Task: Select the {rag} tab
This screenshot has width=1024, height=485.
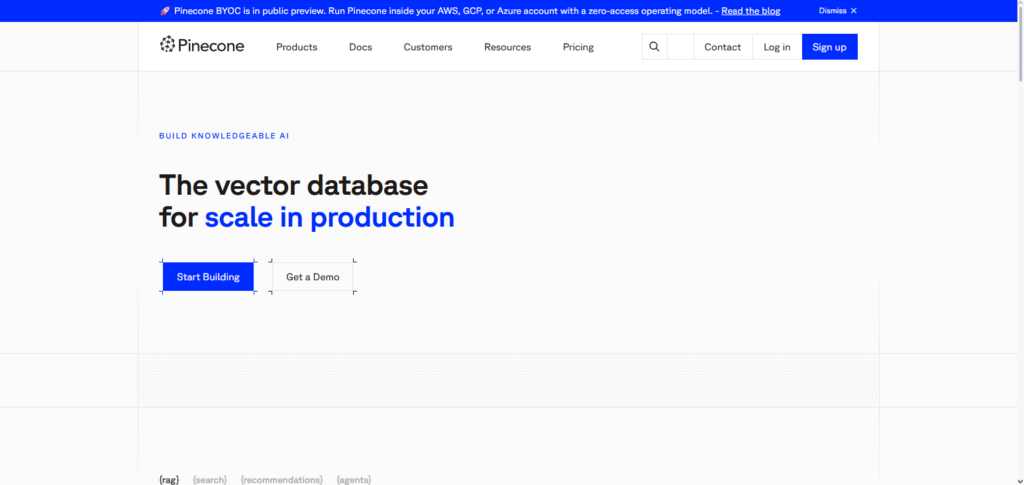Action: click(x=169, y=480)
